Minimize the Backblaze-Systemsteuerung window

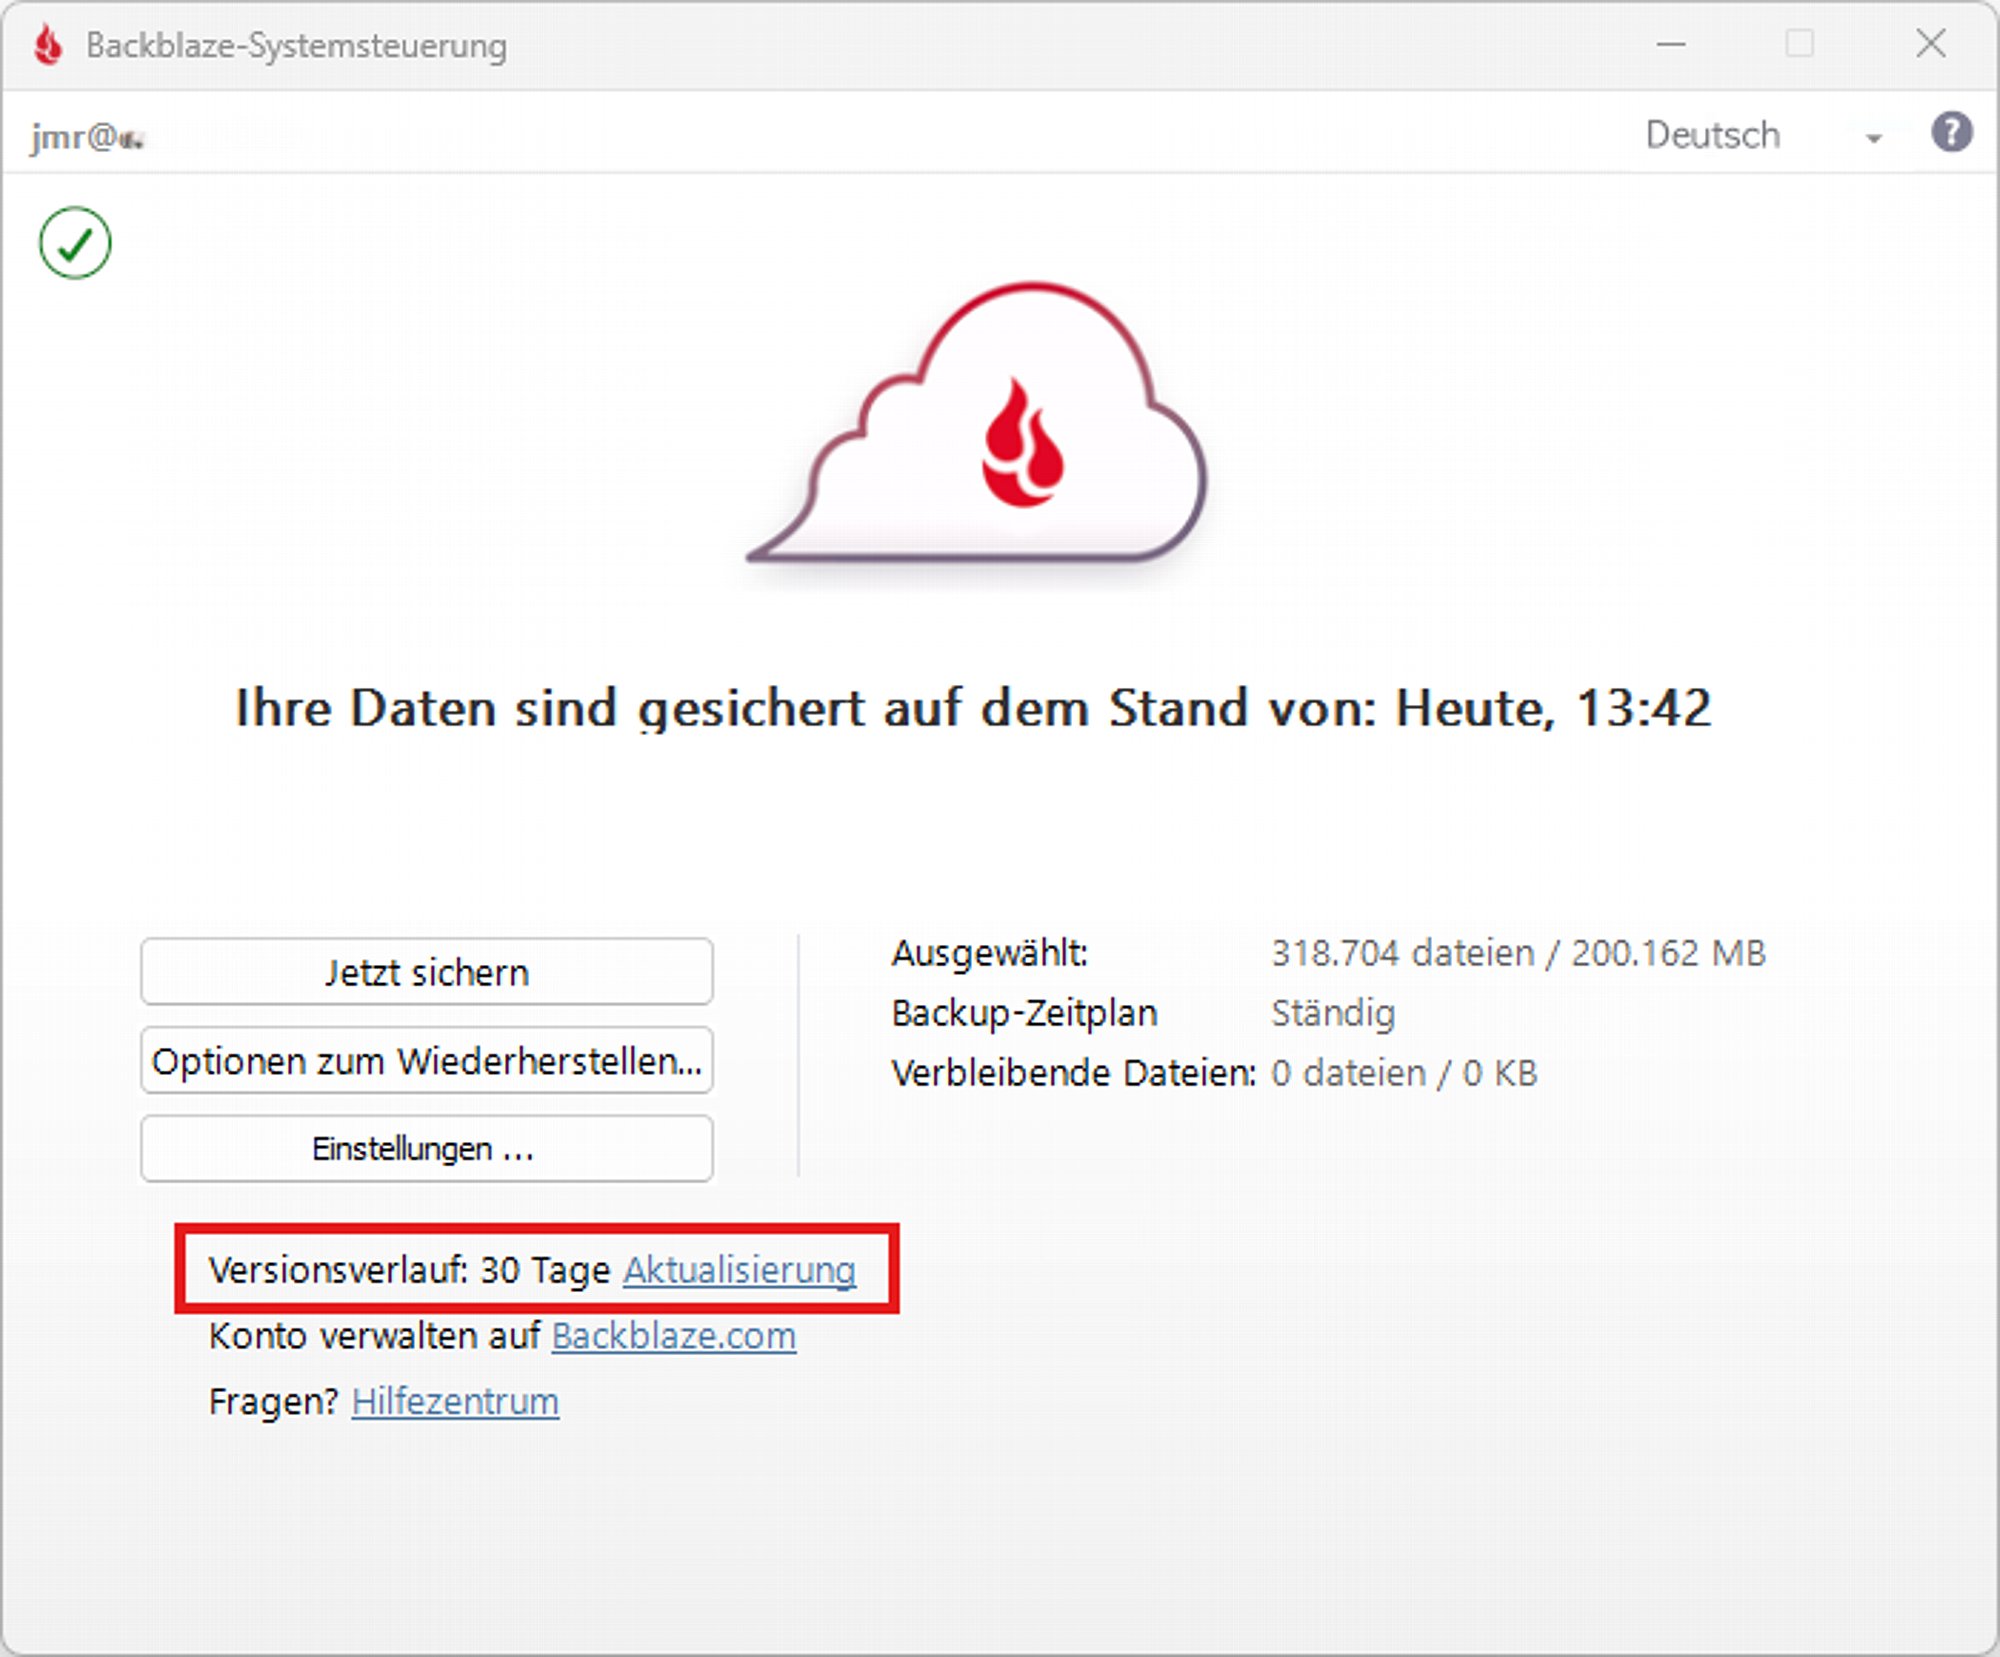[1670, 44]
